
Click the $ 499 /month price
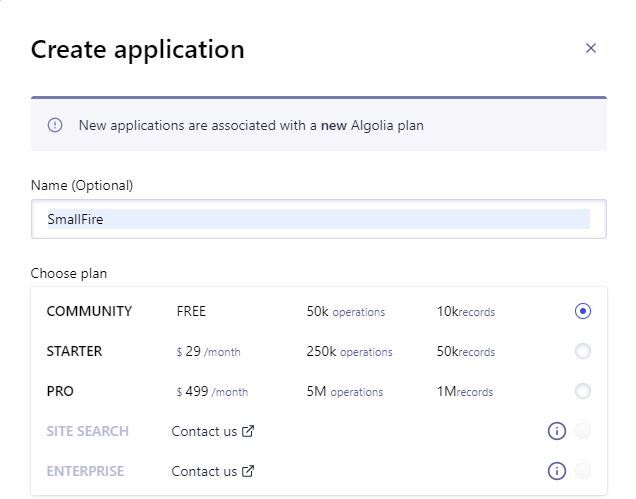(x=212, y=391)
